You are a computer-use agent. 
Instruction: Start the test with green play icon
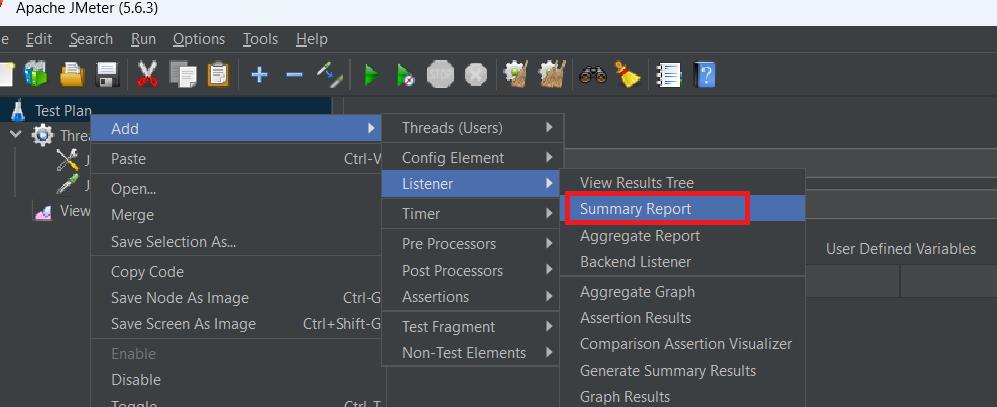371,75
